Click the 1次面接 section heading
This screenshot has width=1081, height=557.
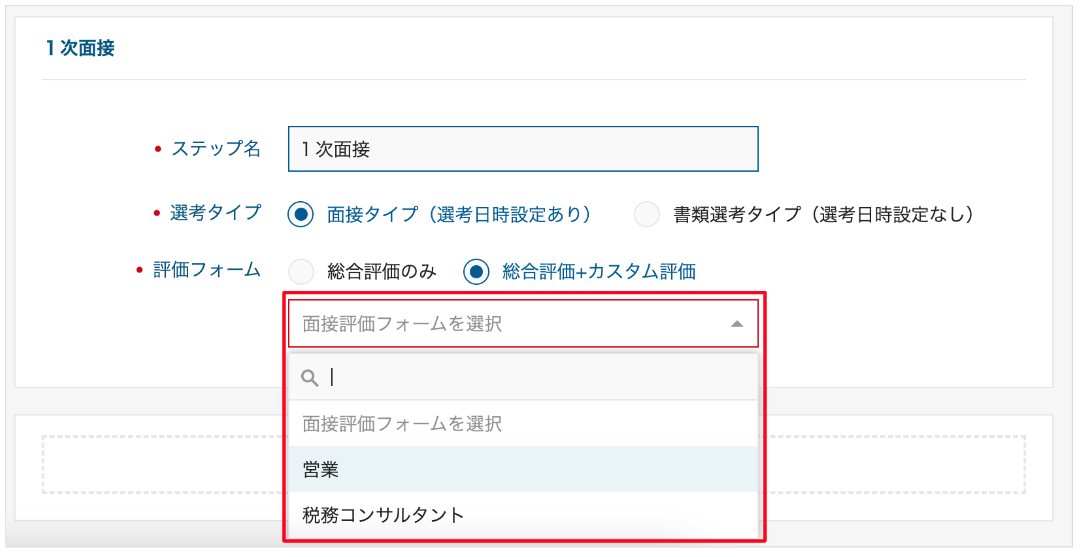(80, 48)
